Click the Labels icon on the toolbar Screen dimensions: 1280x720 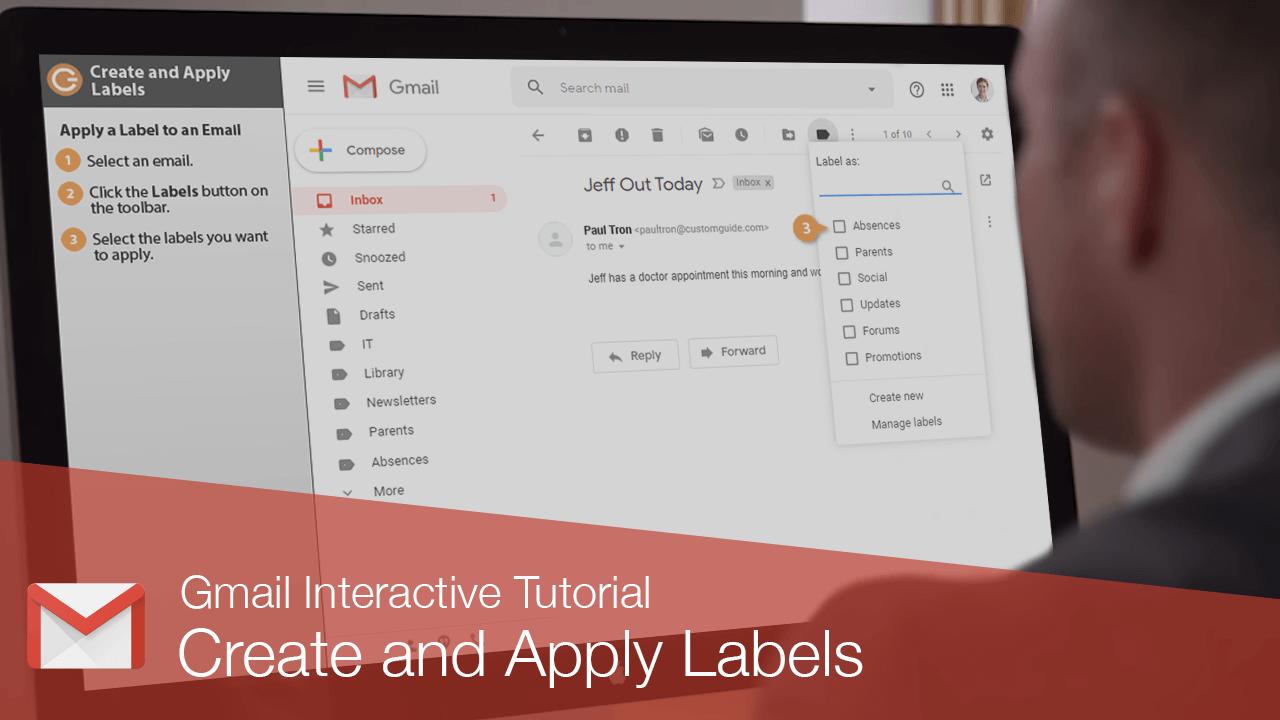click(822, 132)
